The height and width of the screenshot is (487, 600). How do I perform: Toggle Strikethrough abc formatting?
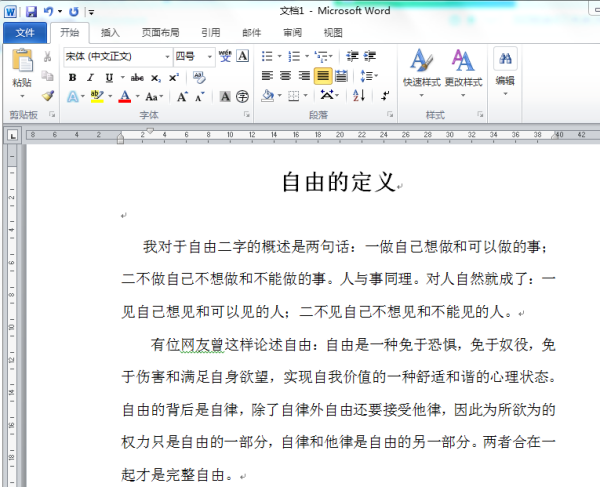(x=137, y=78)
